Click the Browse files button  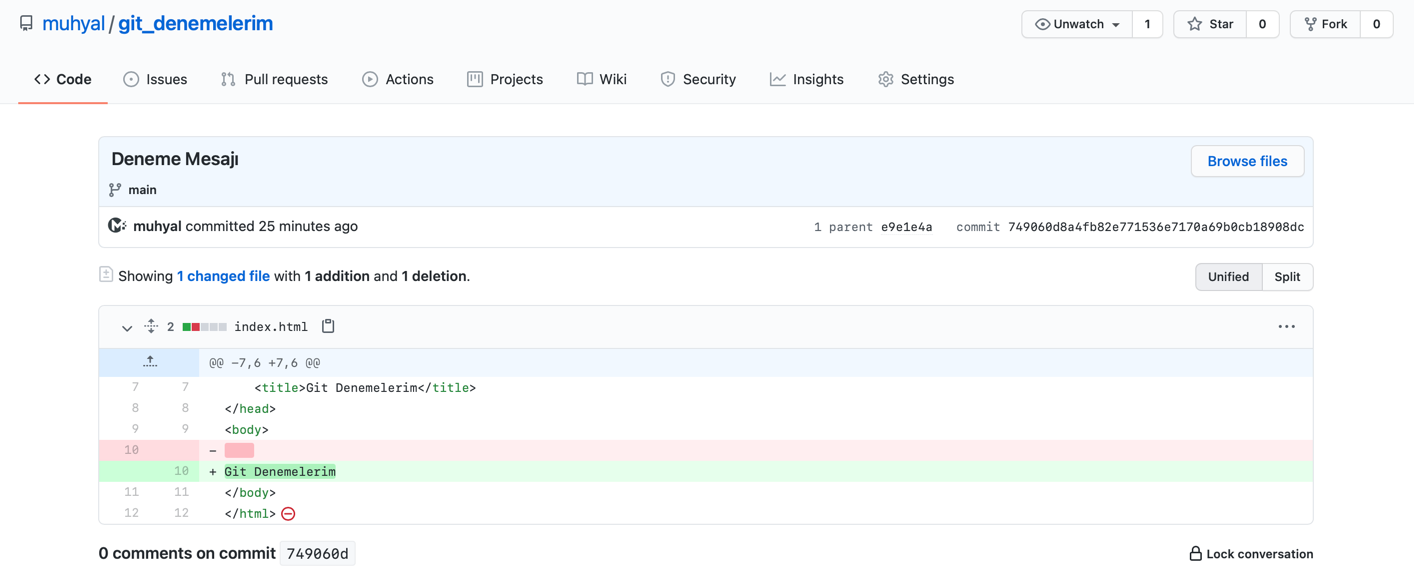coord(1247,161)
